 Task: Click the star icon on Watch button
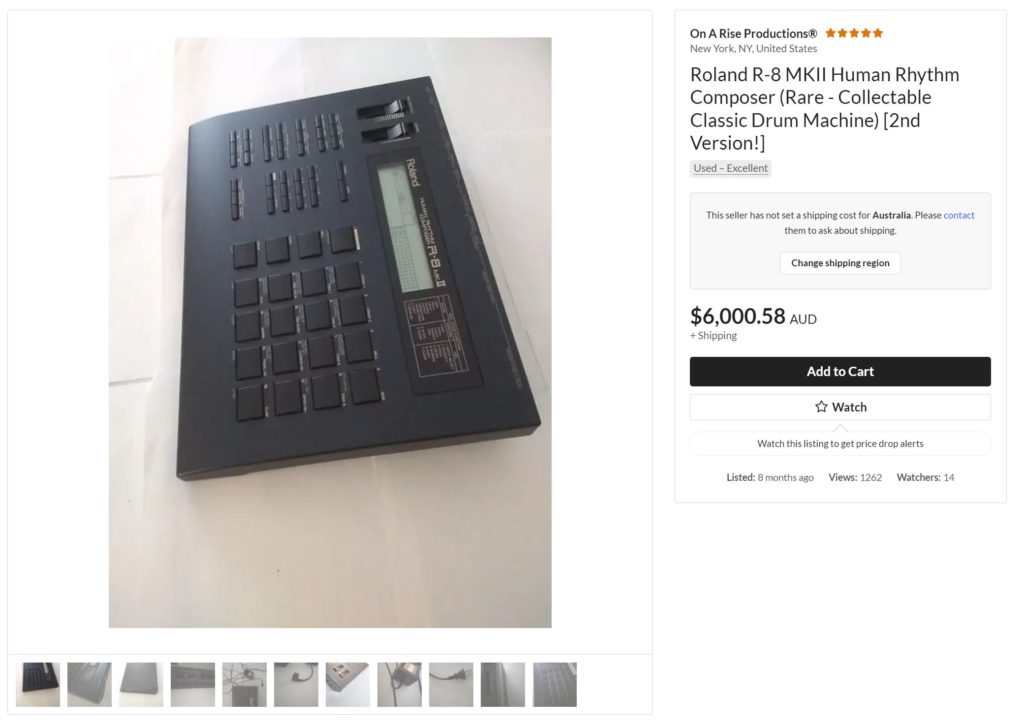(x=821, y=407)
